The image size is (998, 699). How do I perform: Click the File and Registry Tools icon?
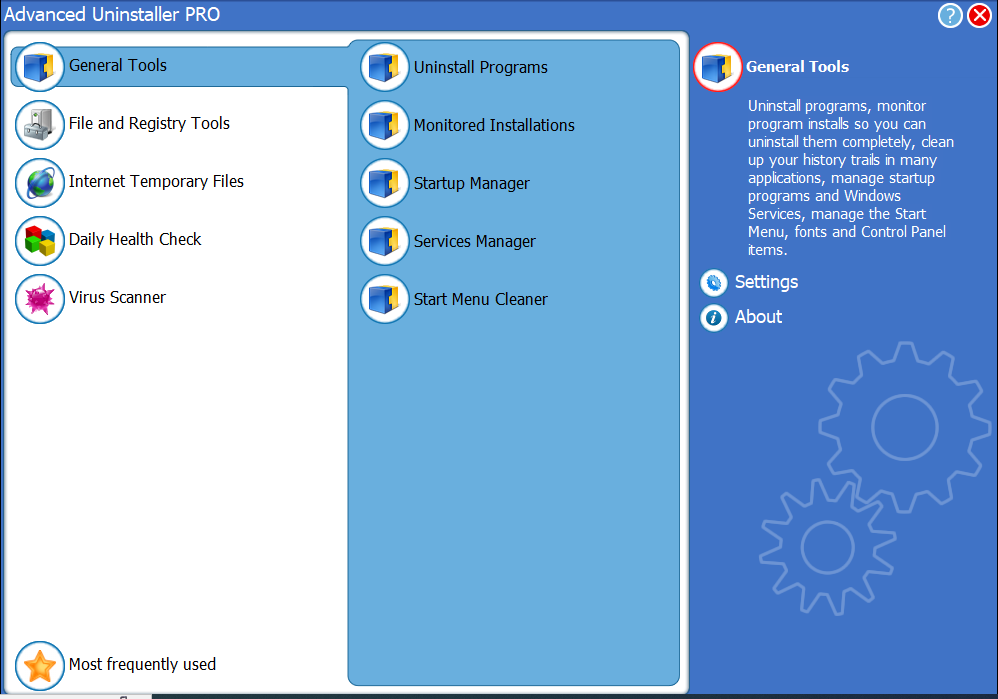click(39, 125)
